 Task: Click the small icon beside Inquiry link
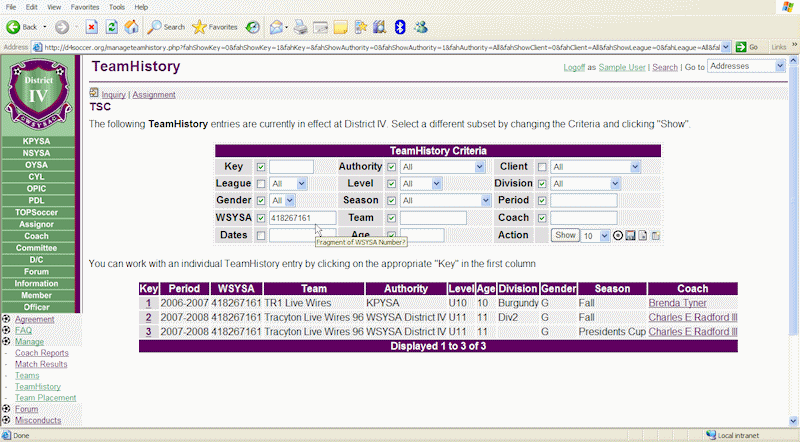[x=94, y=94]
